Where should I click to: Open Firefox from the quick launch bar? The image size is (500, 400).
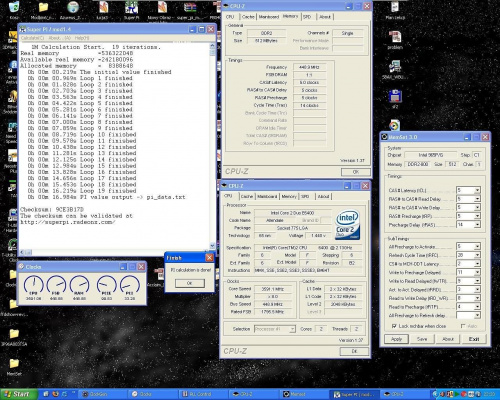point(56,394)
